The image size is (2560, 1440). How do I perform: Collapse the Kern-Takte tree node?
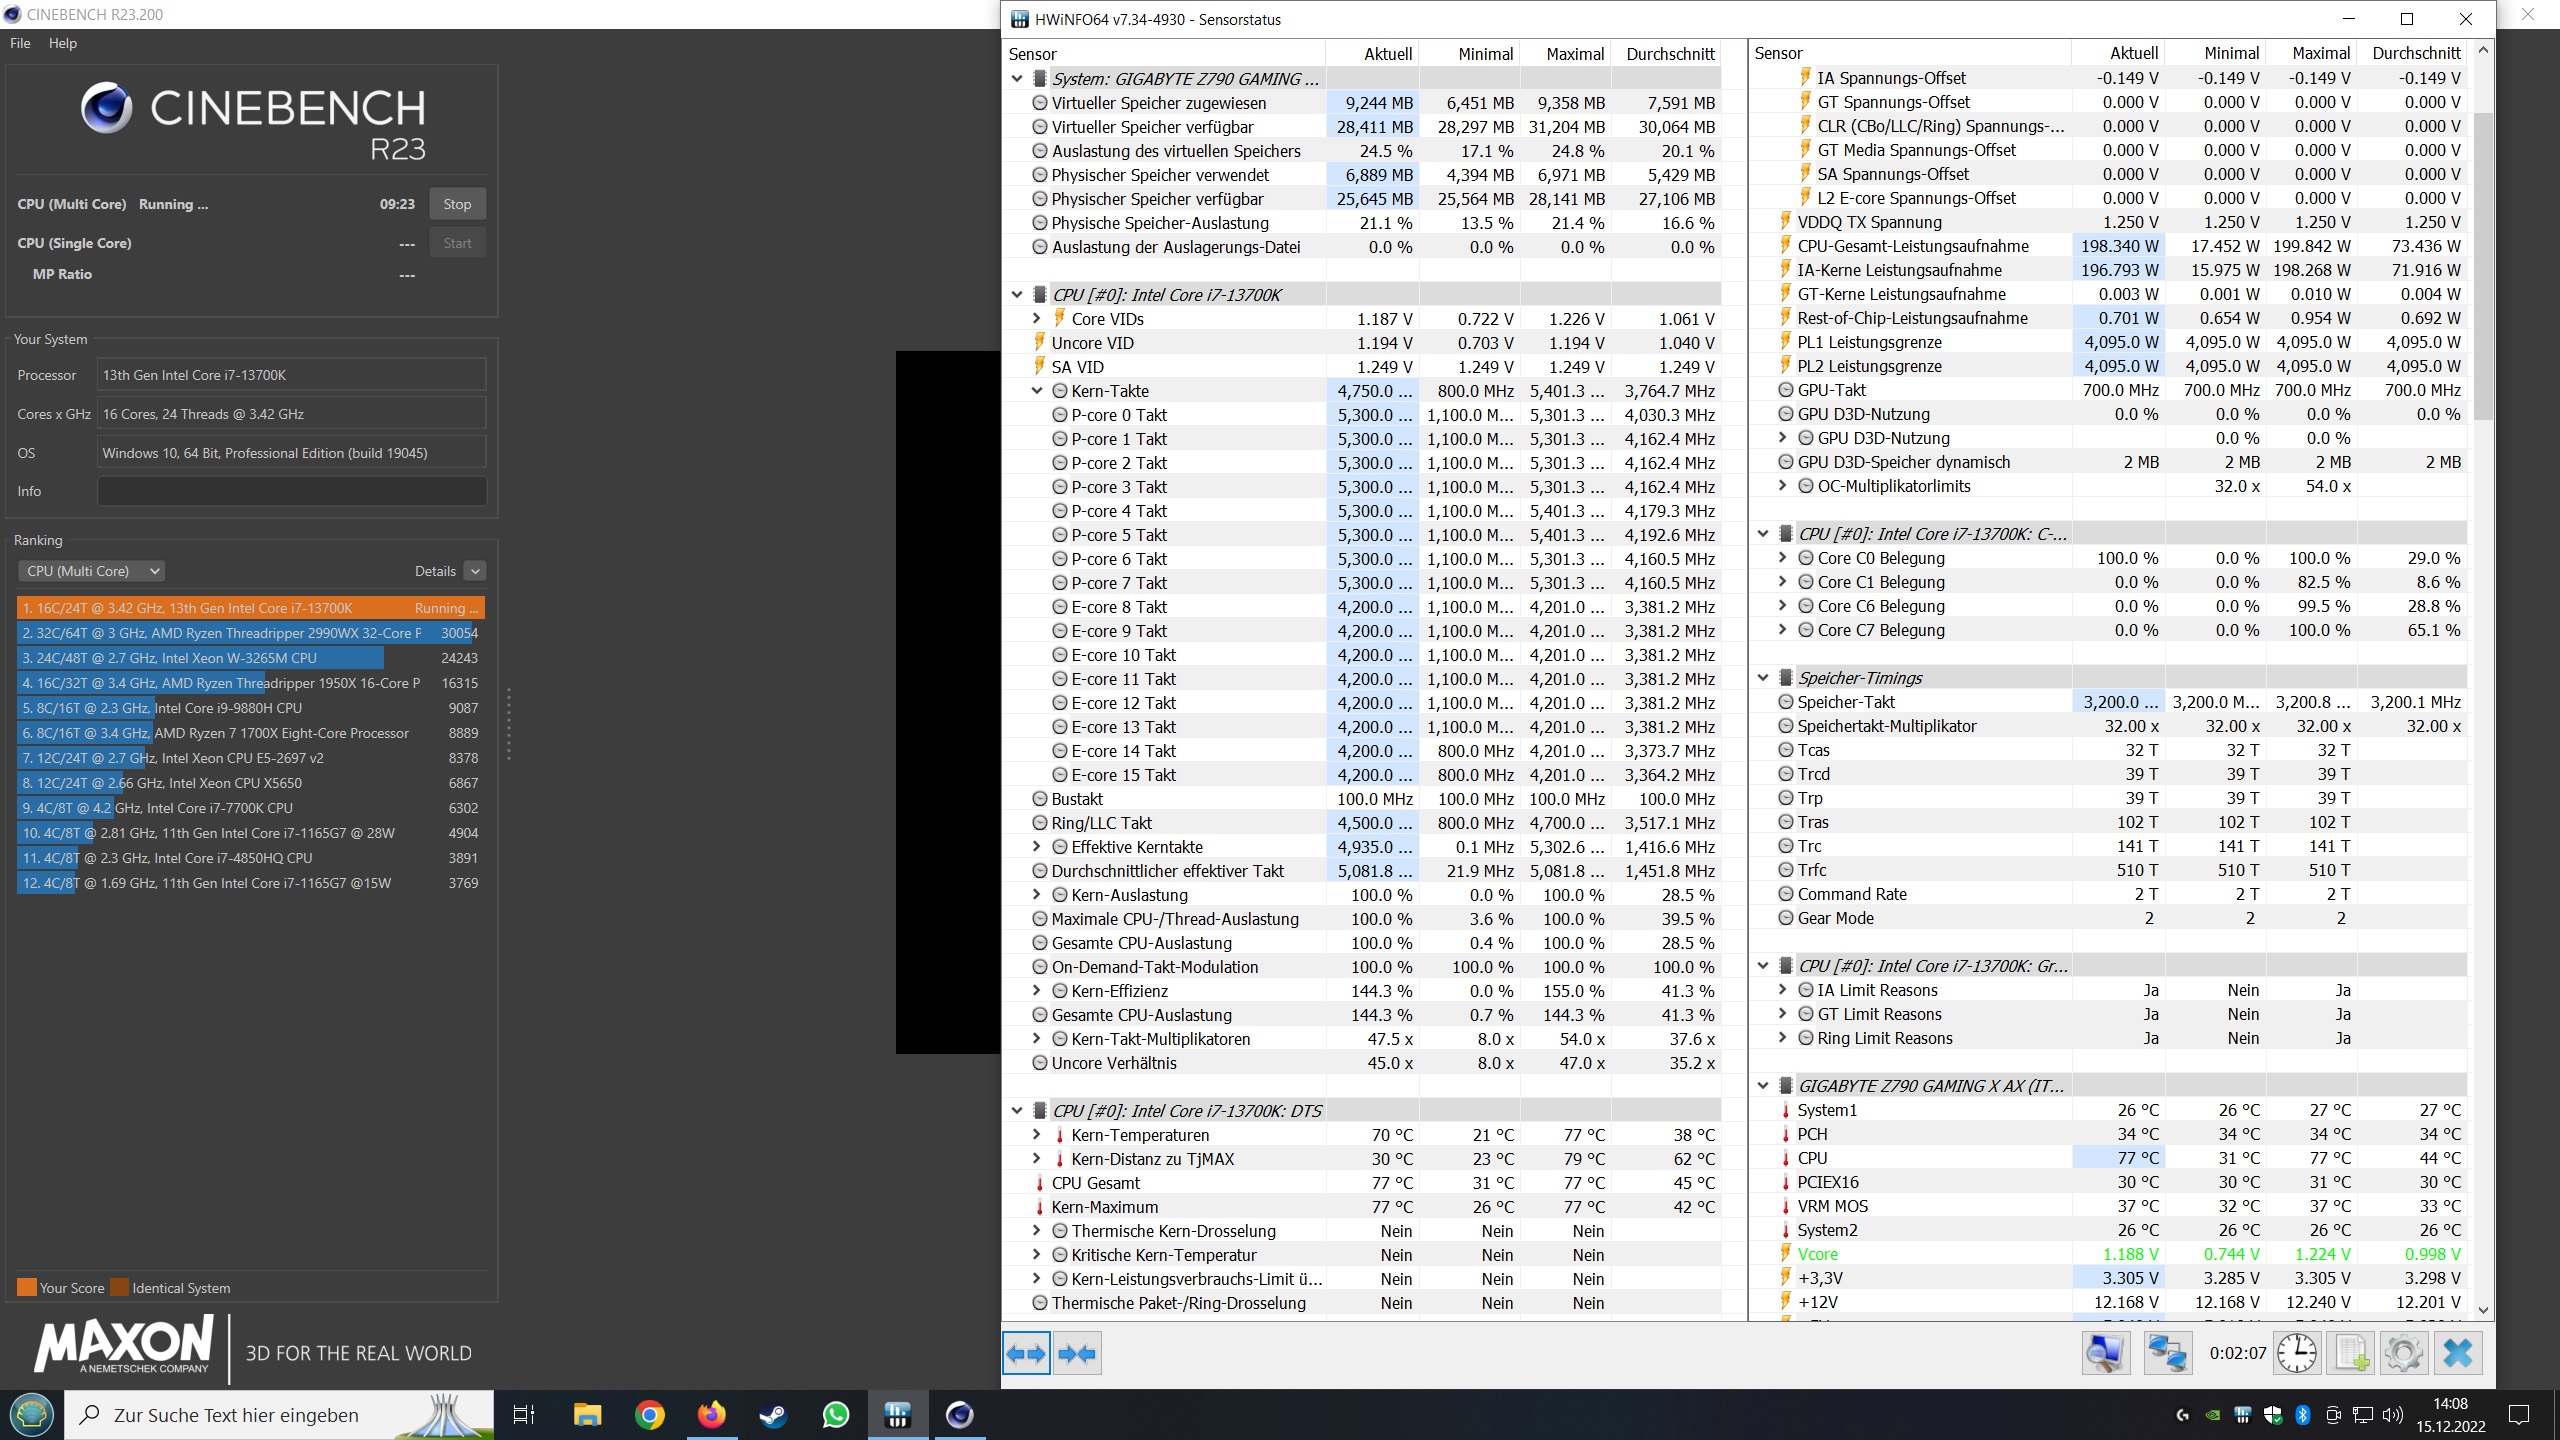tap(1037, 391)
